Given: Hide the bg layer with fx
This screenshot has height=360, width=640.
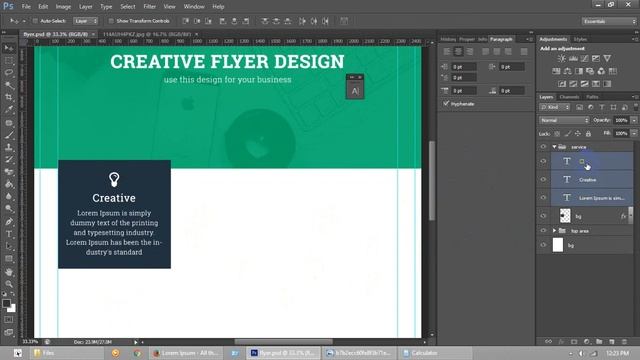Looking at the screenshot, I should (543, 216).
